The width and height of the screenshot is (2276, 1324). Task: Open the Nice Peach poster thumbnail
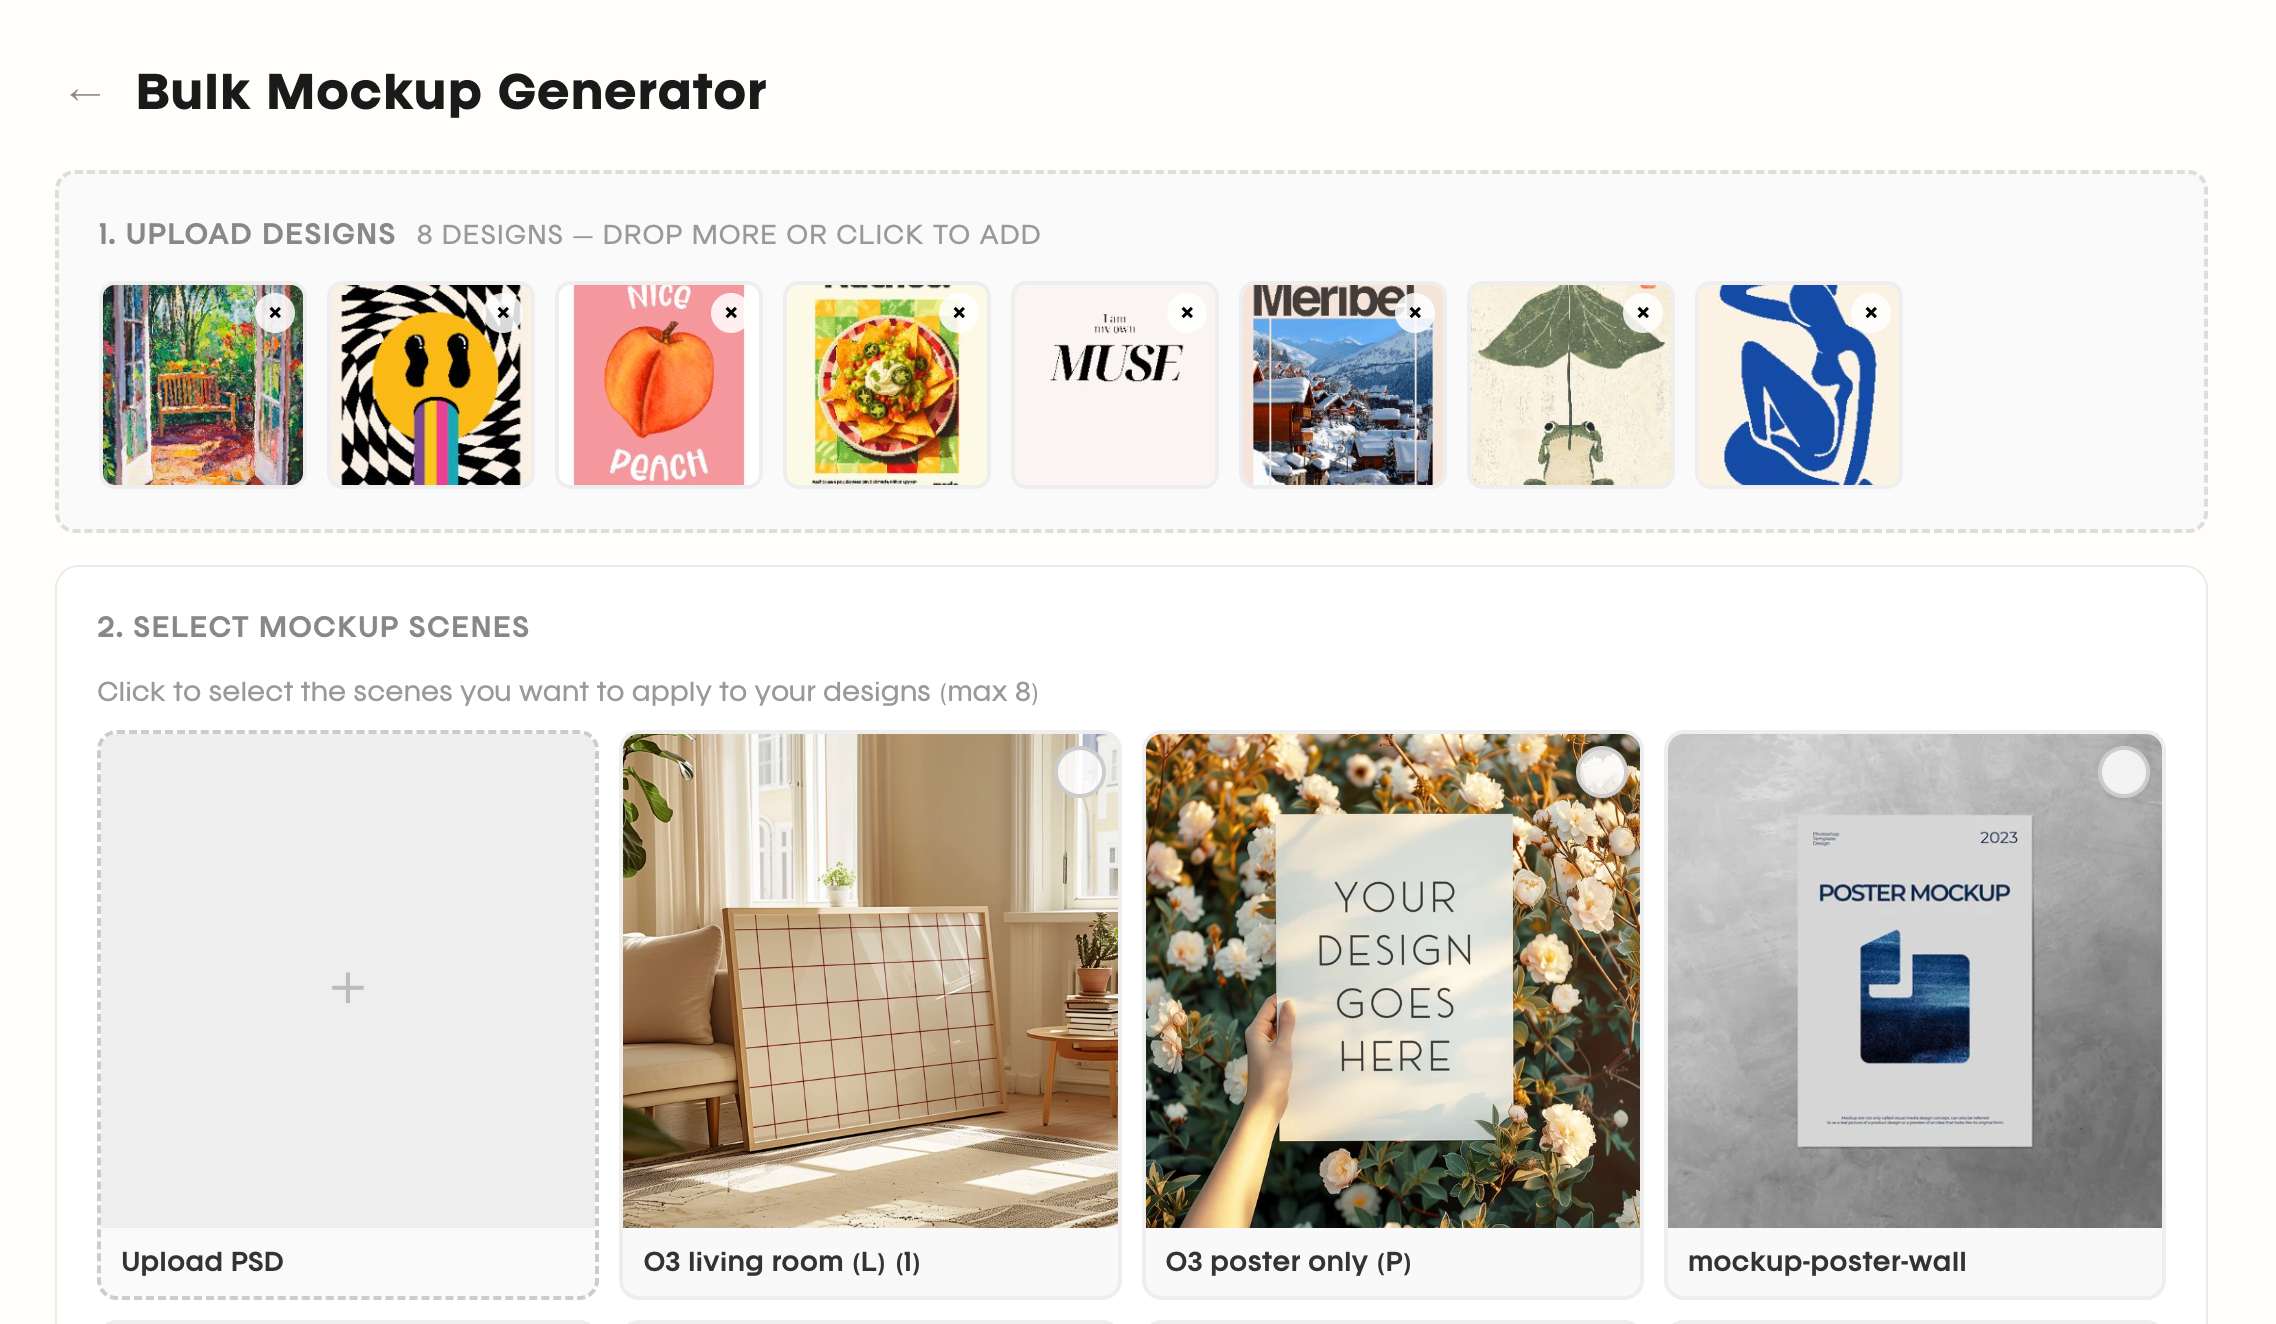[659, 385]
